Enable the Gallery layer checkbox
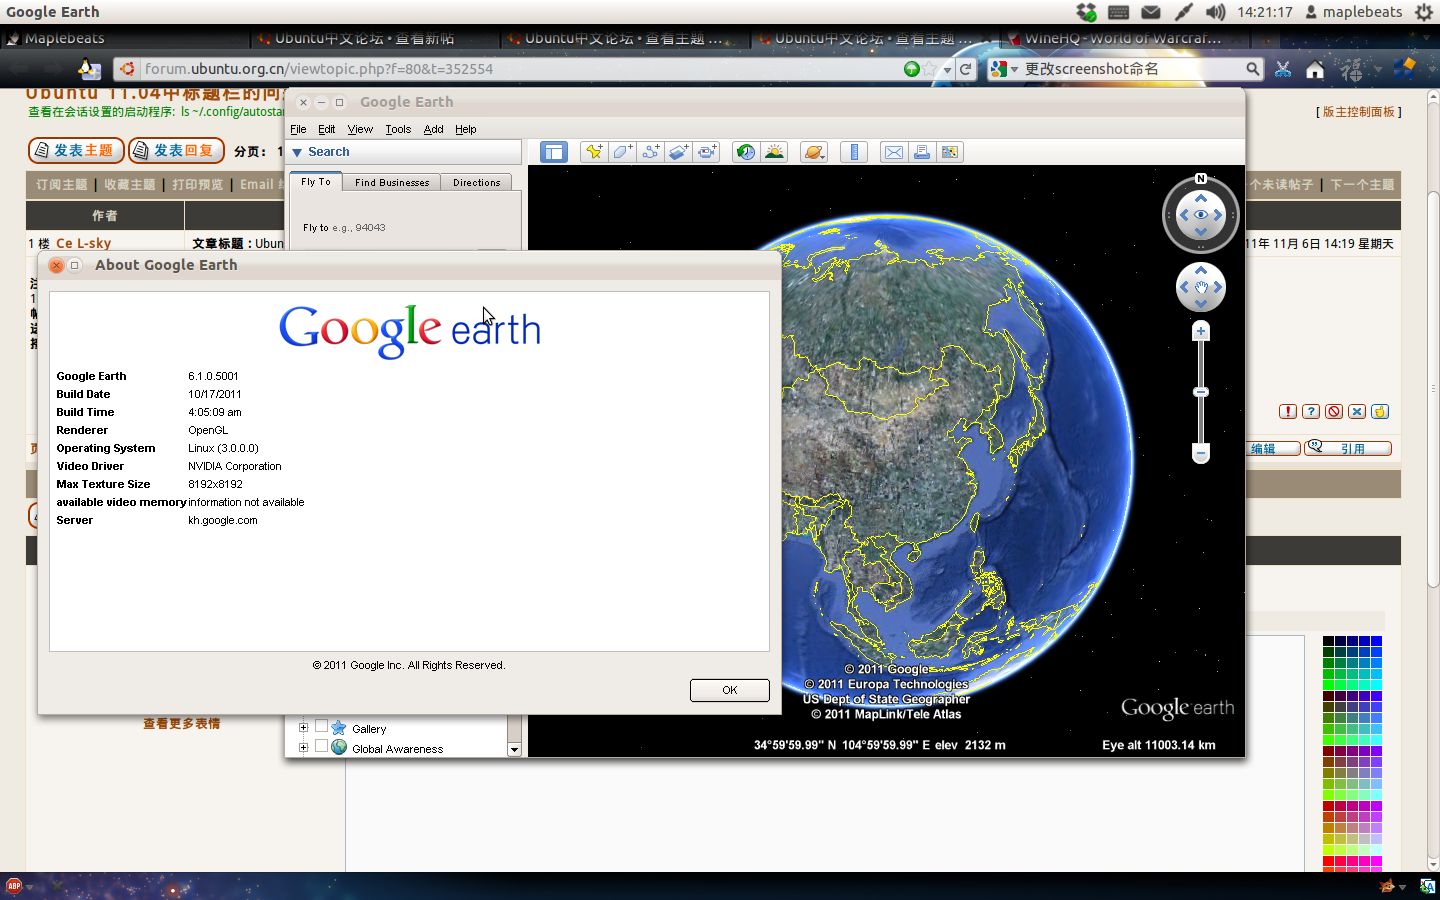 (x=321, y=727)
